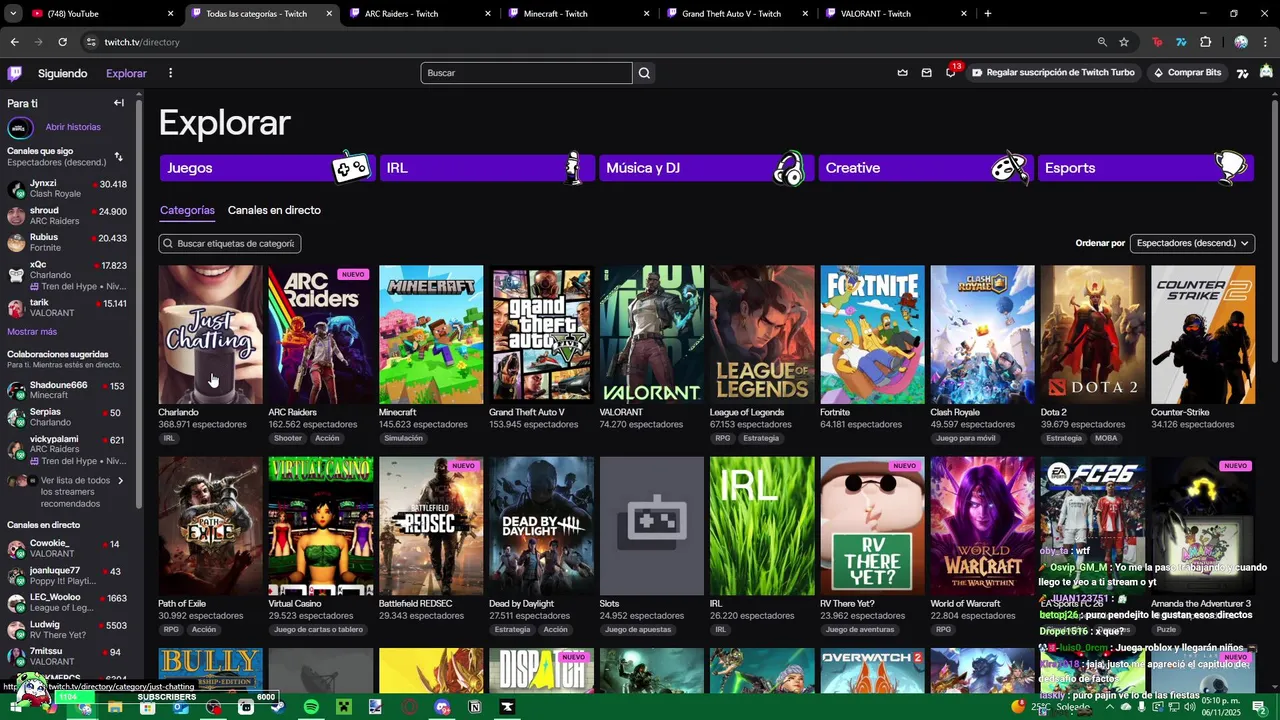Open Prime loot crown icon
This screenshot has height=720, width=1280.
[x=903, y=73]
